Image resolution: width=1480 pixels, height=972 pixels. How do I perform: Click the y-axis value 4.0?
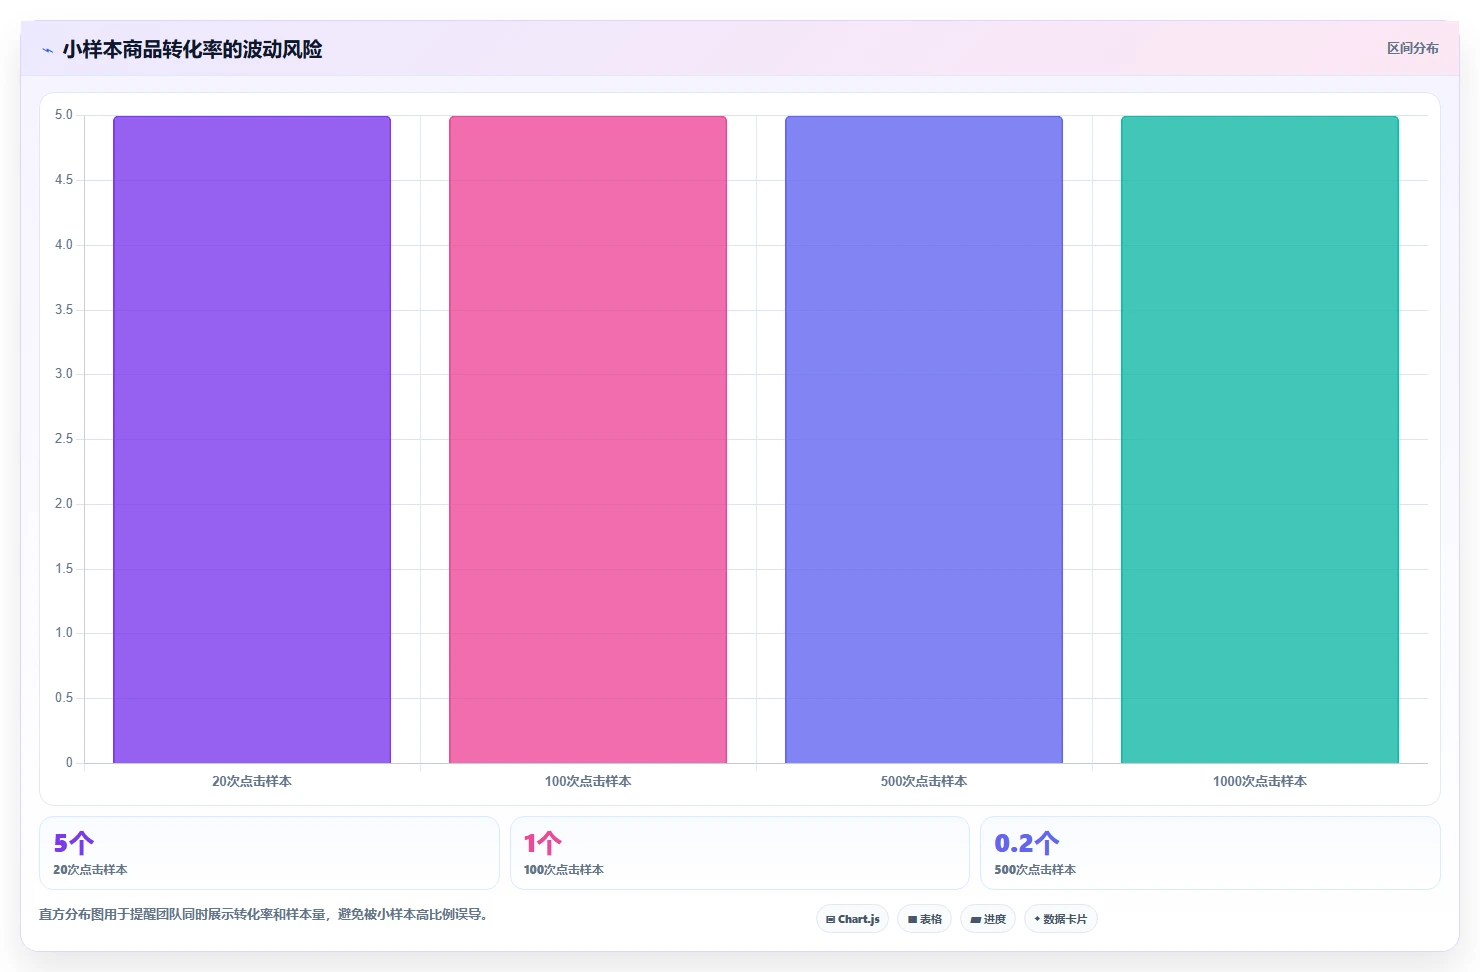64,244
